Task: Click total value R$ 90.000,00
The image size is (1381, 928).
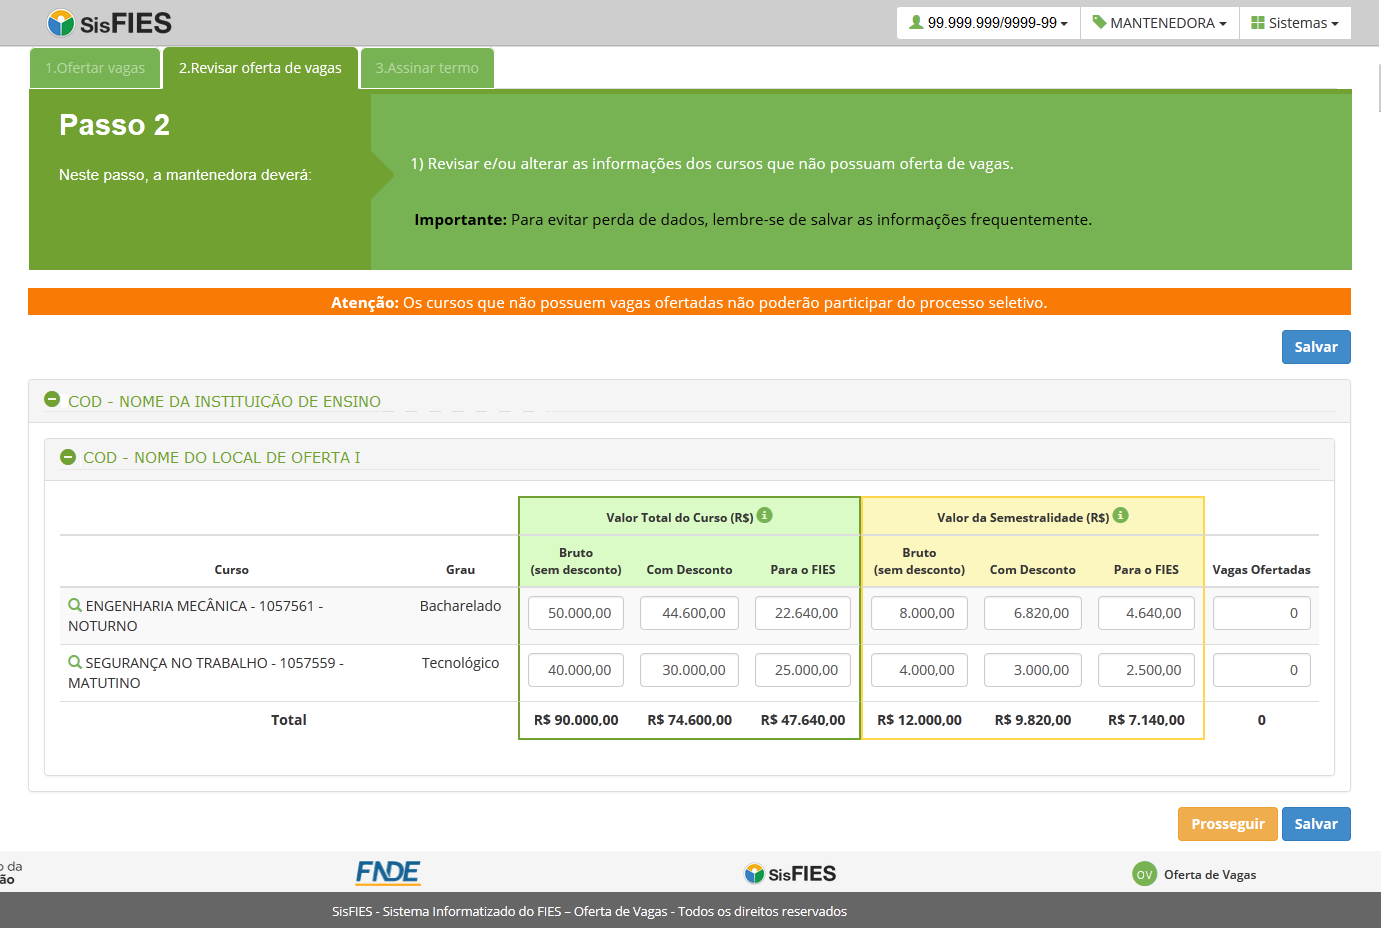Action: pos(576,720)
